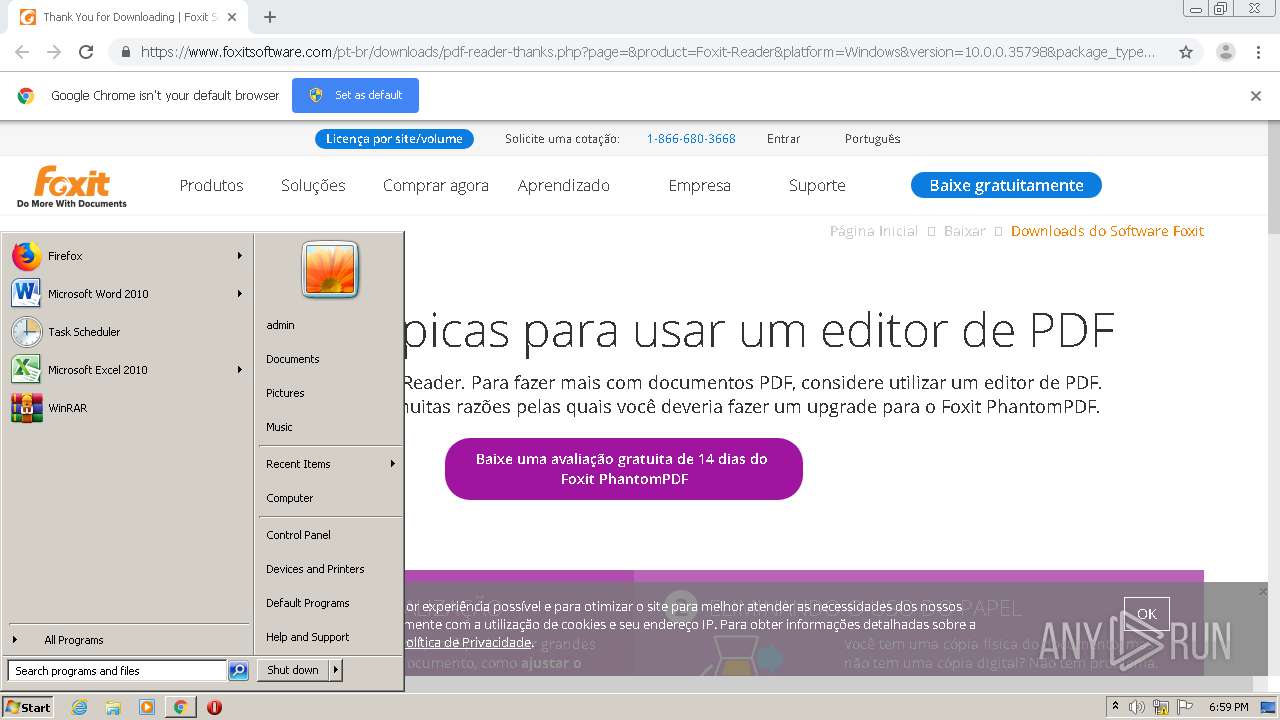Image resolution: width=1280 pixels, height=720 pixels.
Task: Click Baixe gratuitamente button
Action: point(1006,185)
